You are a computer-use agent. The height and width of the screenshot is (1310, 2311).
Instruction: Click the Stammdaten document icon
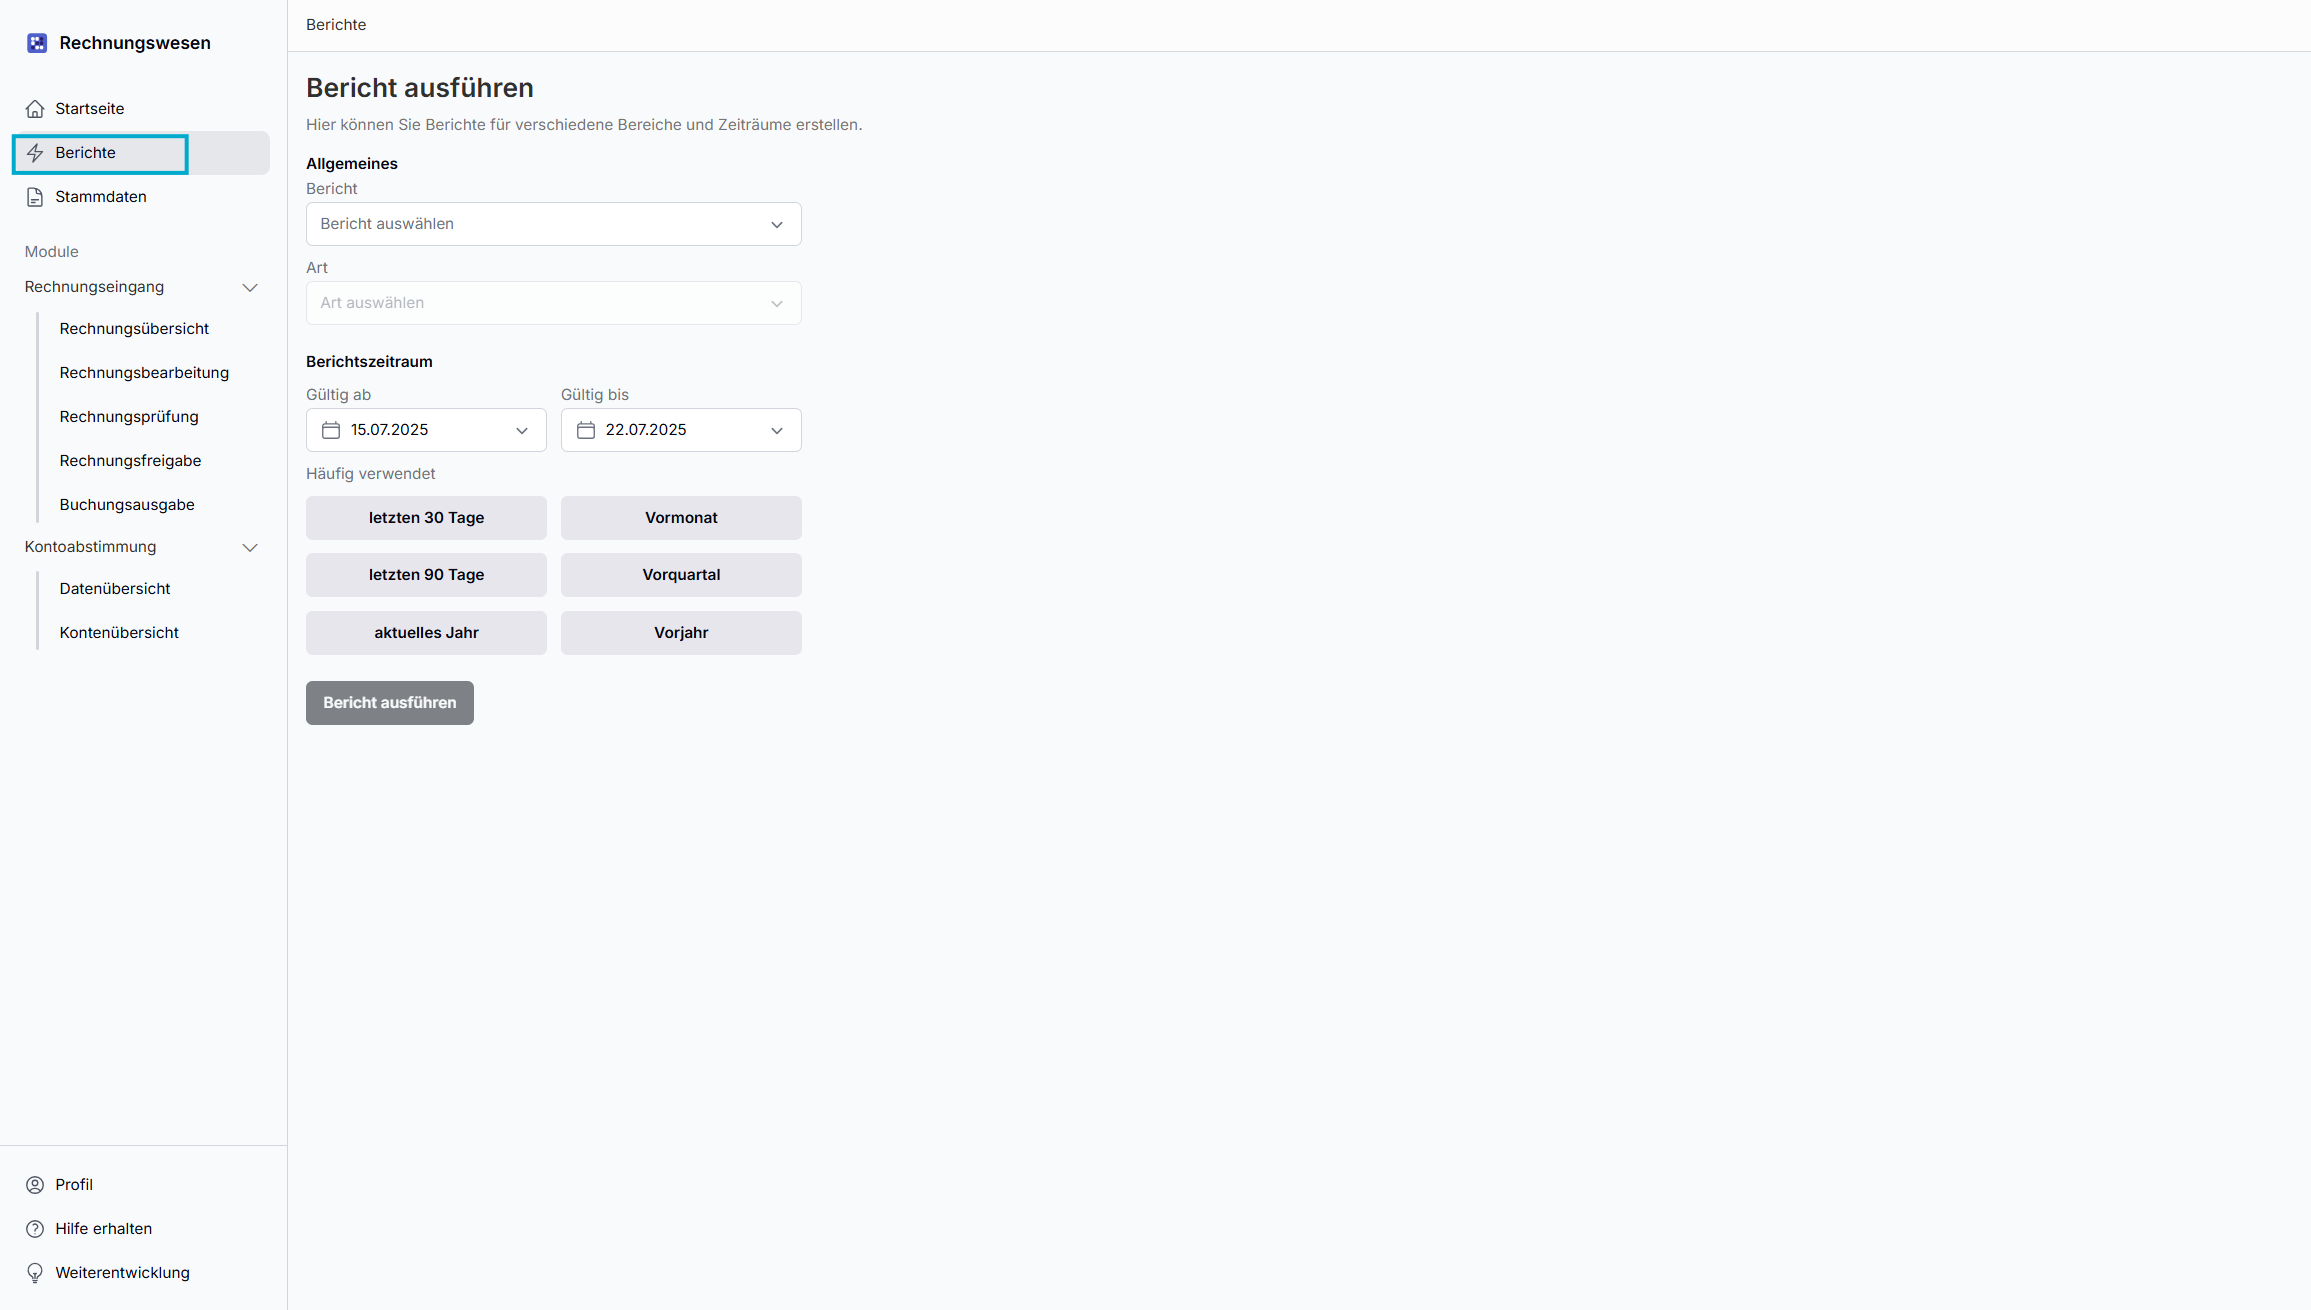[35, 197]
